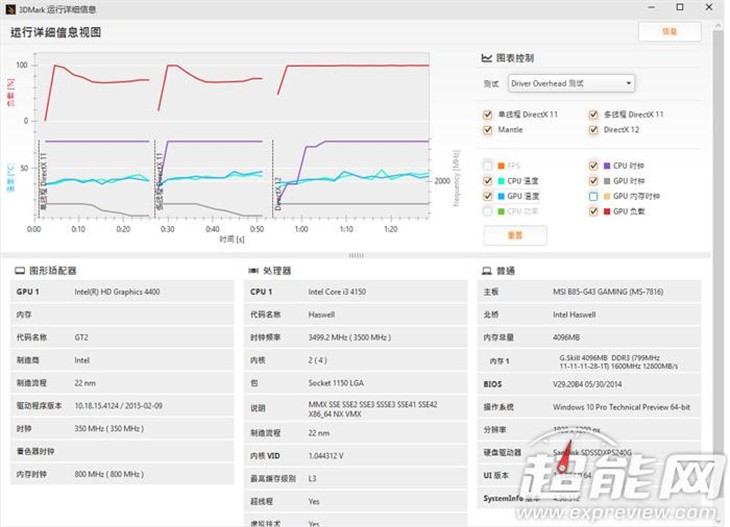
Task: Click the gray GPU 时钟 color swatch
Action: (x=607, y=181)
